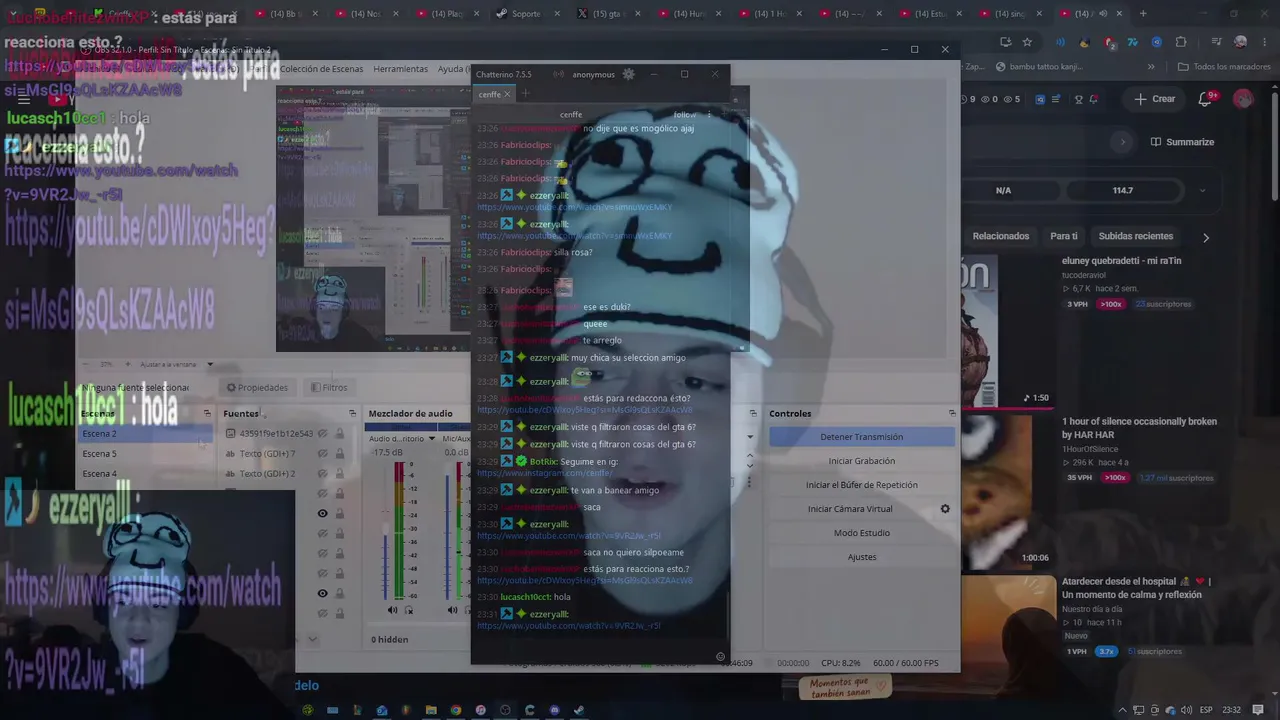
Task: Select the Relacionados filter chip
Action: point(1001,237)
